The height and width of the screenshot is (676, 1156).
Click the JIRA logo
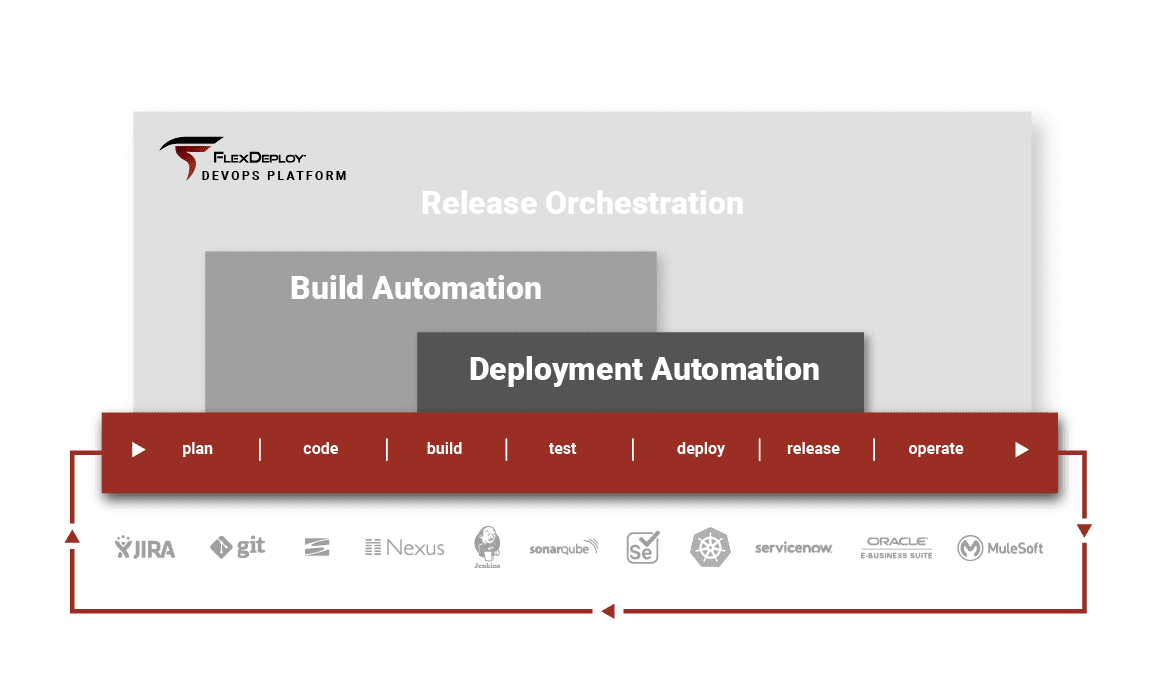tap(144, 548)
